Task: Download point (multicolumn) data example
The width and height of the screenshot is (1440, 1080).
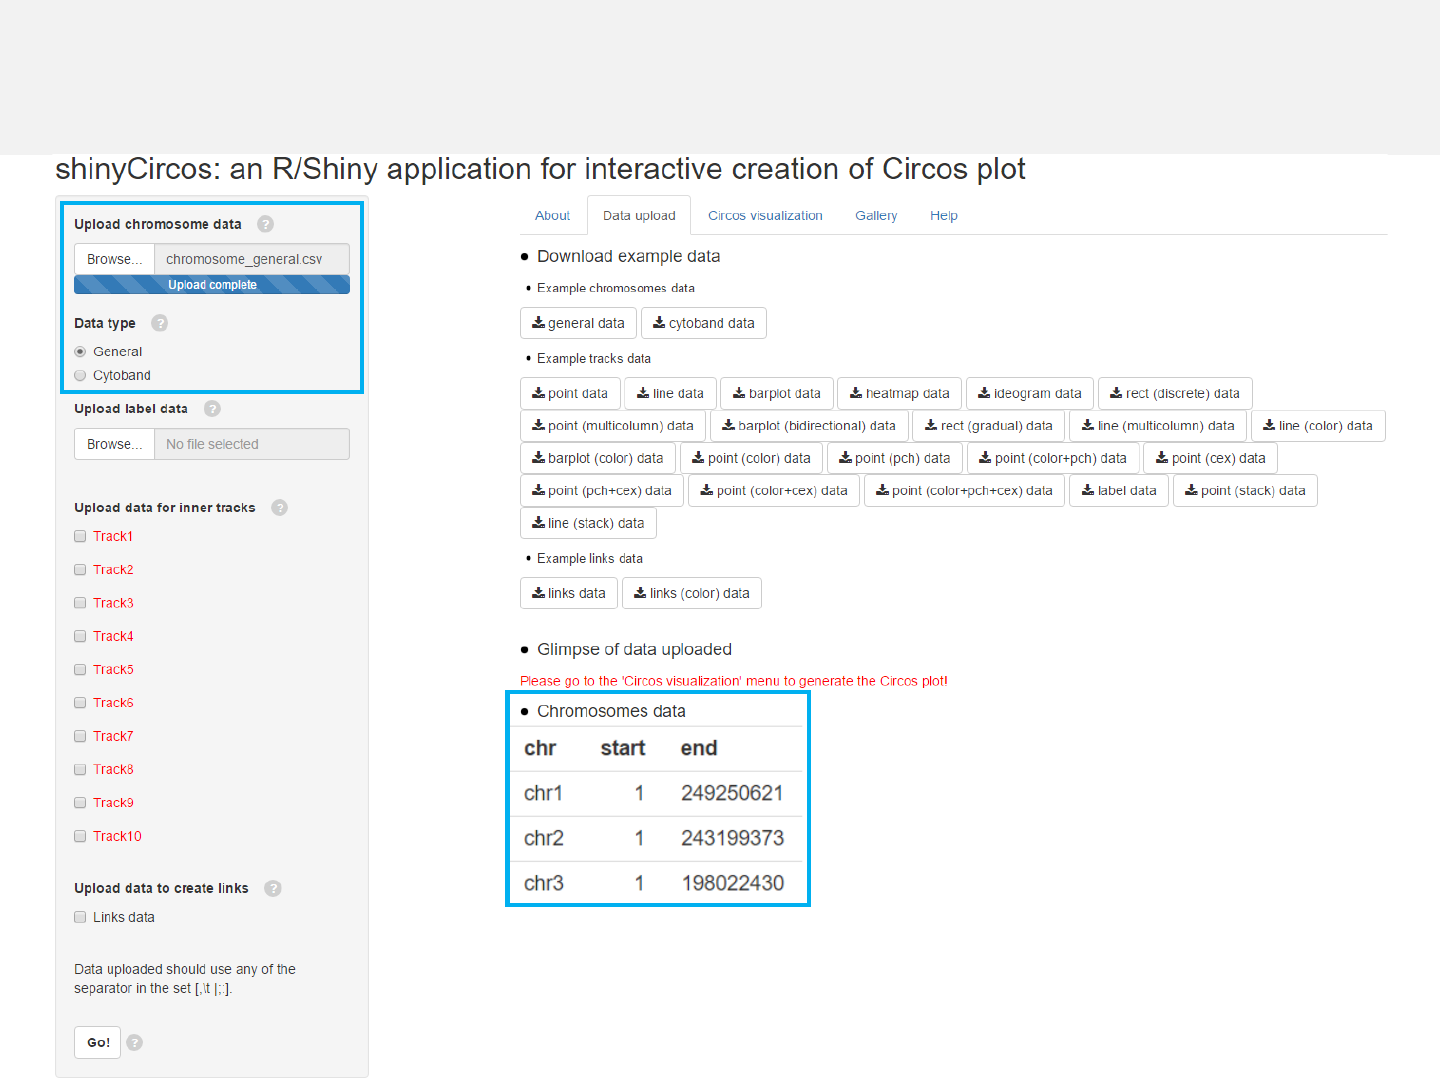Action: [613, 426]
